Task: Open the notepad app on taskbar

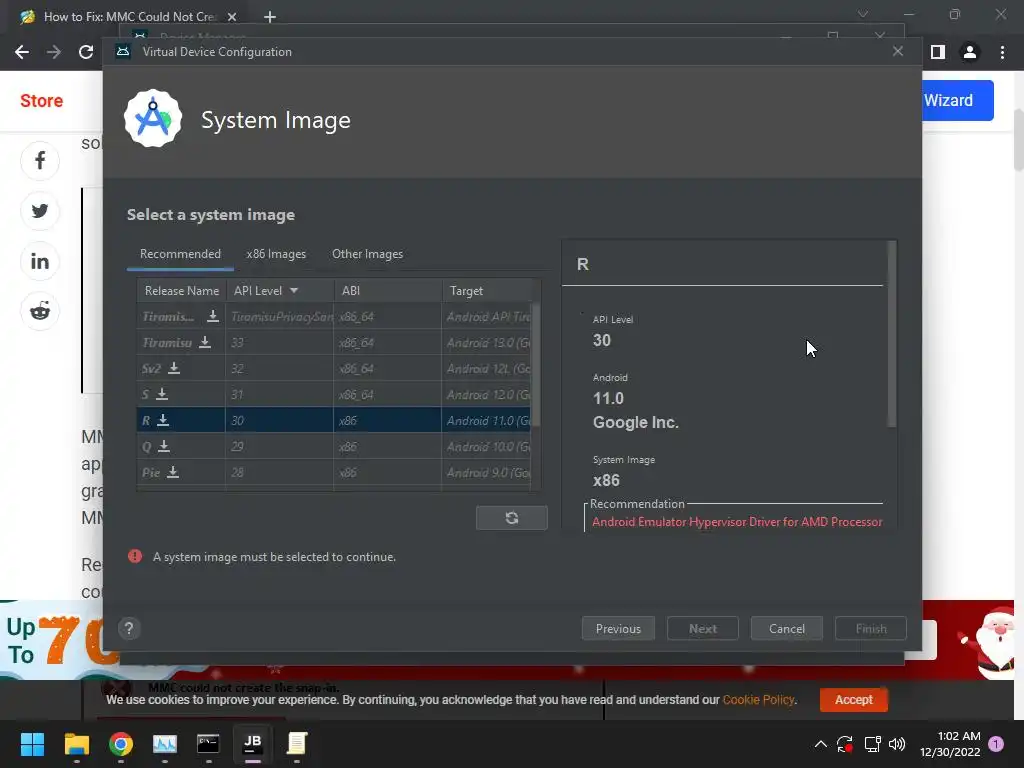Action: (x=296, y=744)
